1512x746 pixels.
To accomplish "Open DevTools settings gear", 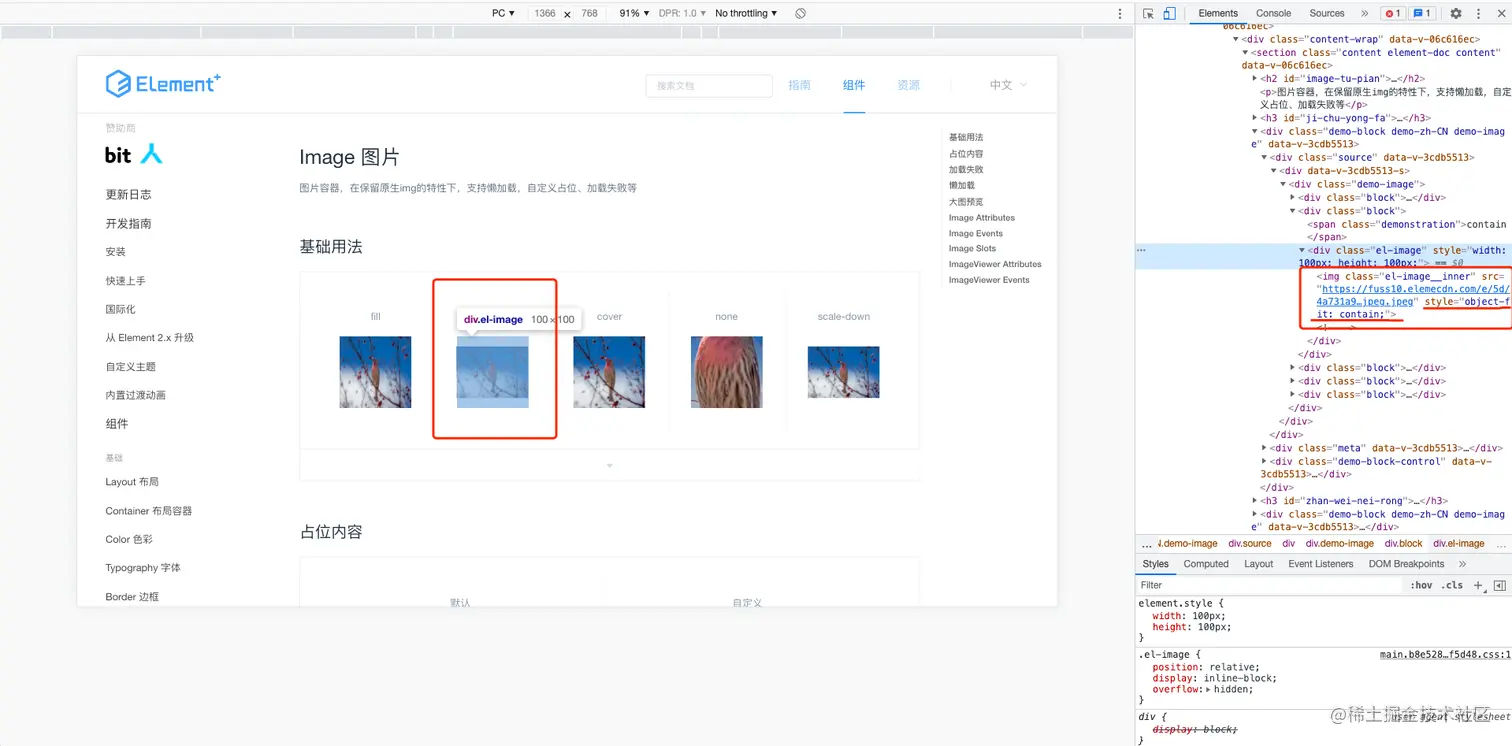I will 1456,13.
